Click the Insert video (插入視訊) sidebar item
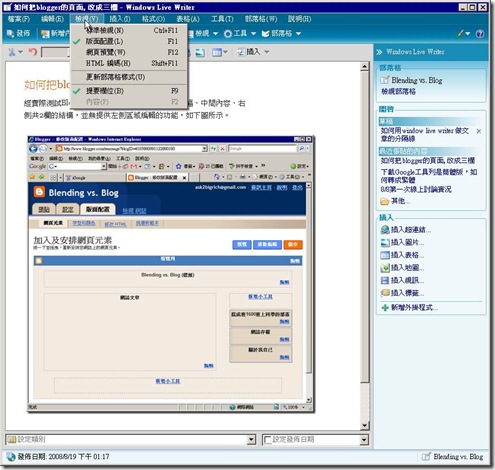The image size is (495, 470). coord(402,280)
